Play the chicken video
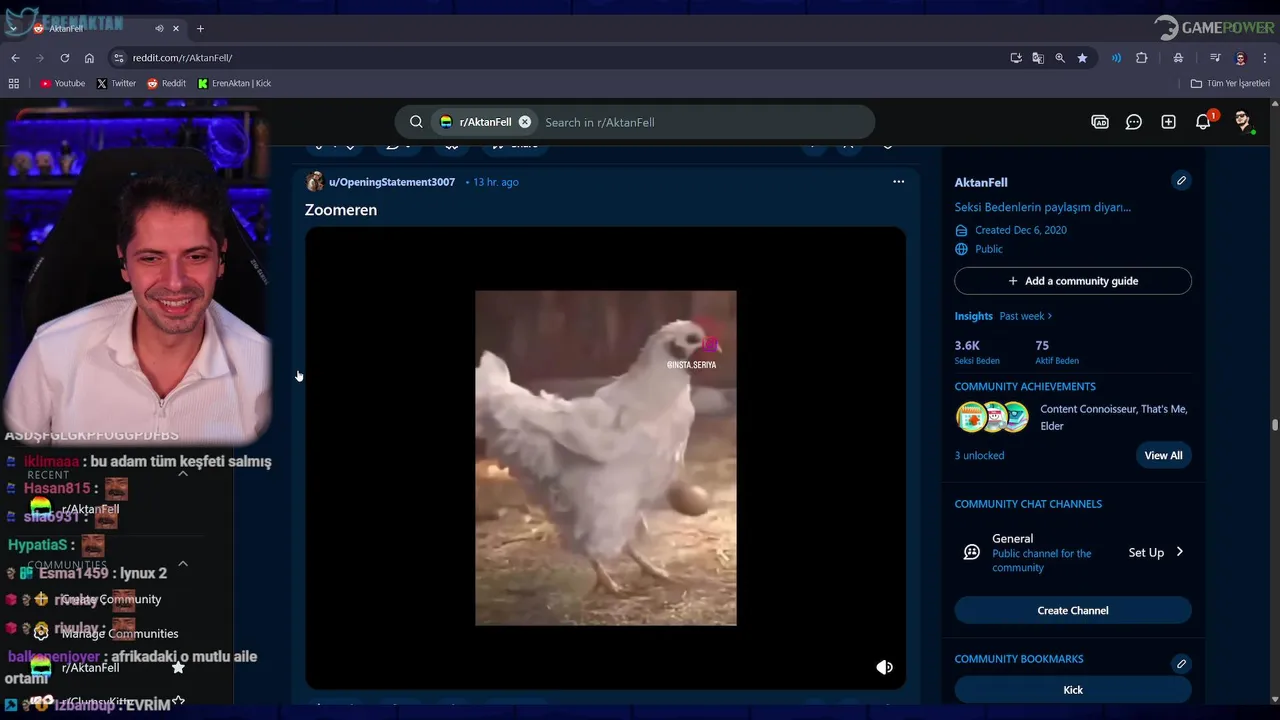Image resolution: width=1280 pixels, height=720 pixels. pos(605,458)
